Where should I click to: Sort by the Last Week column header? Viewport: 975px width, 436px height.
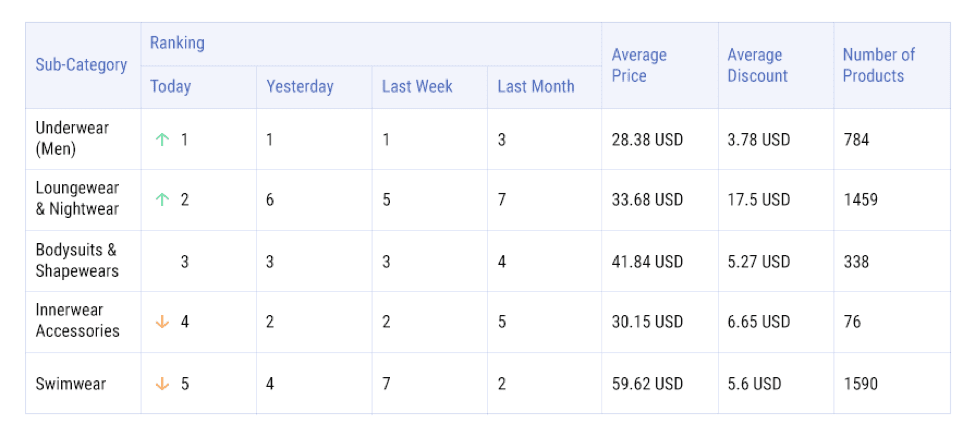coord(417,87)
